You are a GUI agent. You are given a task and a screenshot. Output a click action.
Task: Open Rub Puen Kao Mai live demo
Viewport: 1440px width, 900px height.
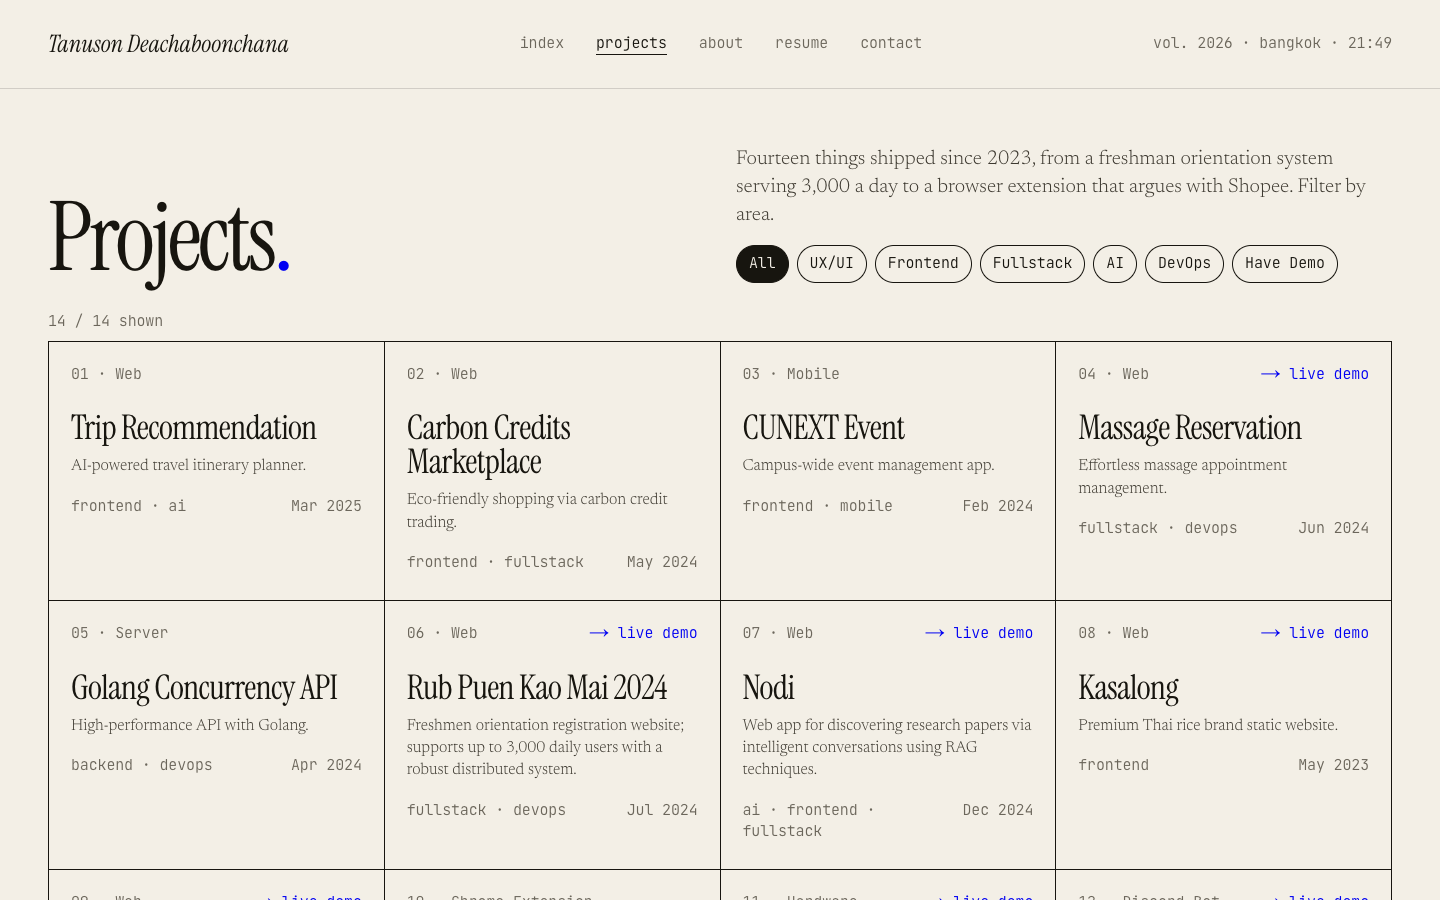(x=643, y=633)
